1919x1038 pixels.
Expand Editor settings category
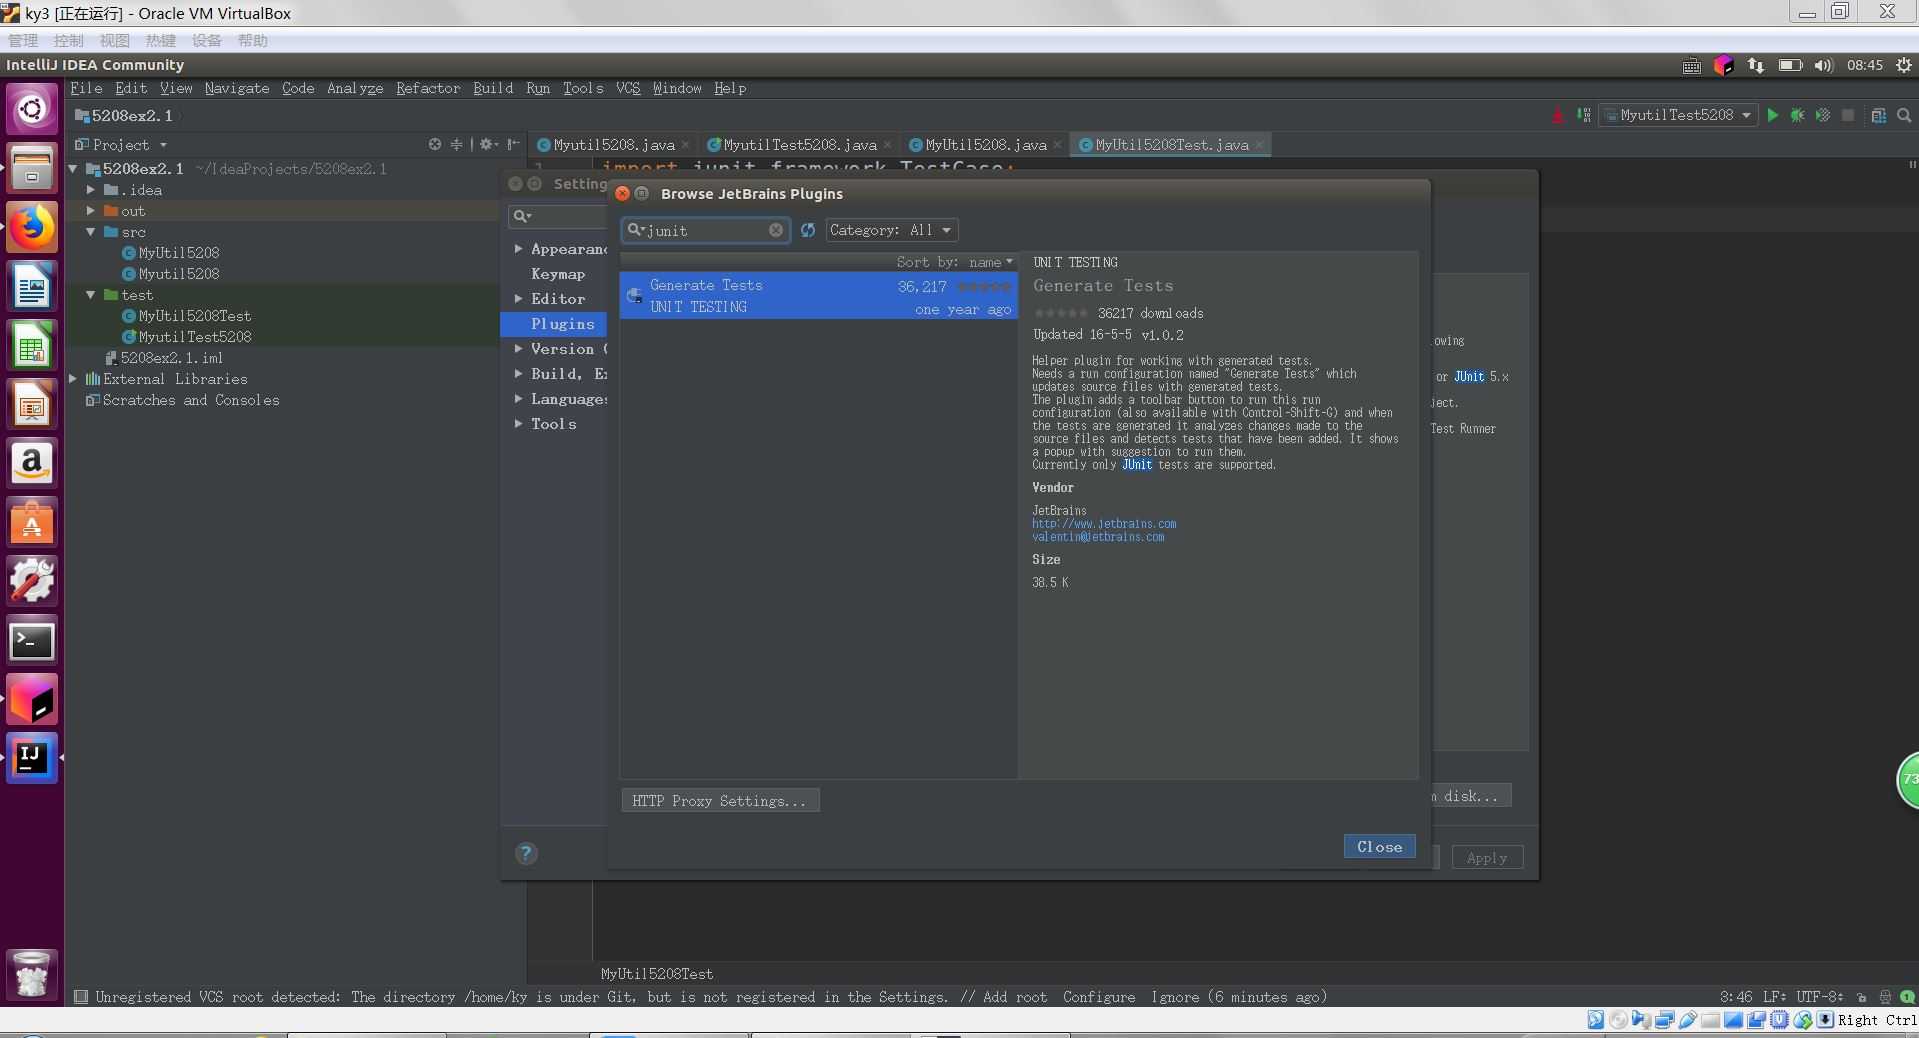coord(519,299)
